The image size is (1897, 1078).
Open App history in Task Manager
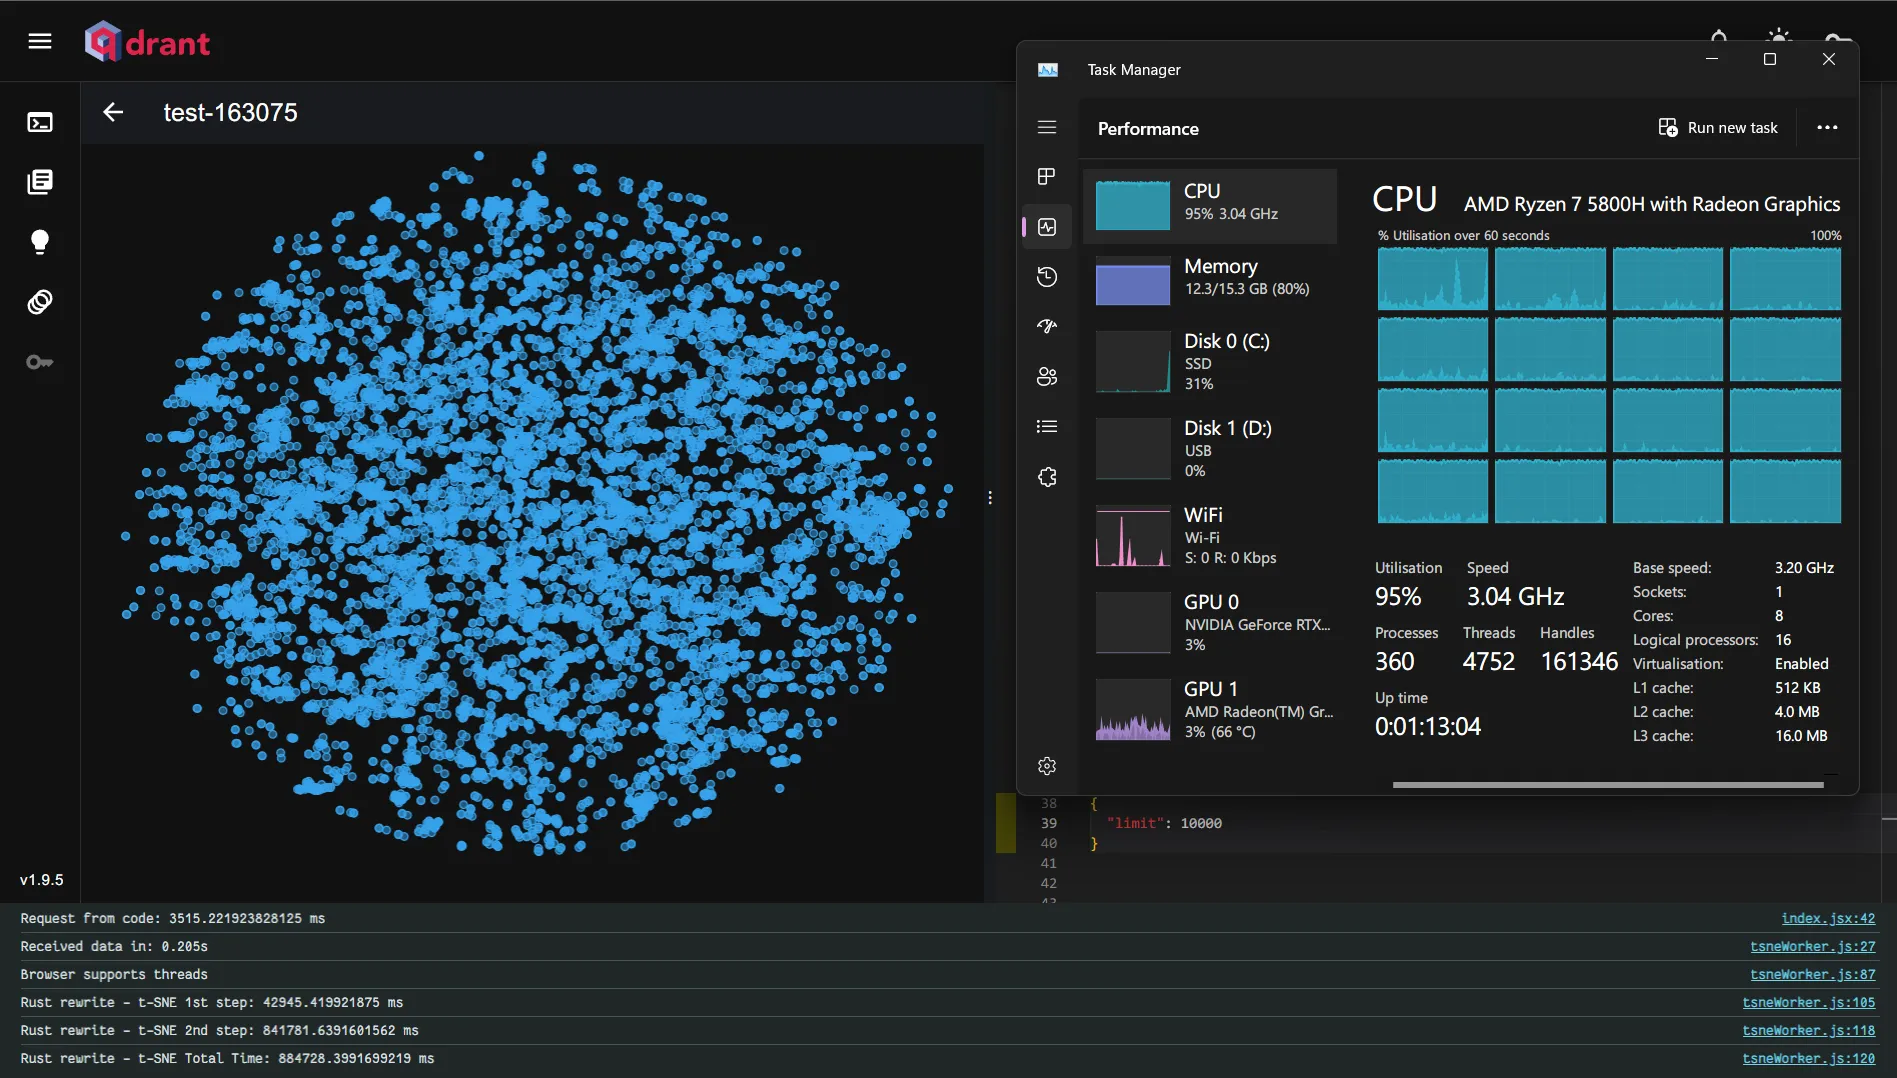tap(1046, 276)
